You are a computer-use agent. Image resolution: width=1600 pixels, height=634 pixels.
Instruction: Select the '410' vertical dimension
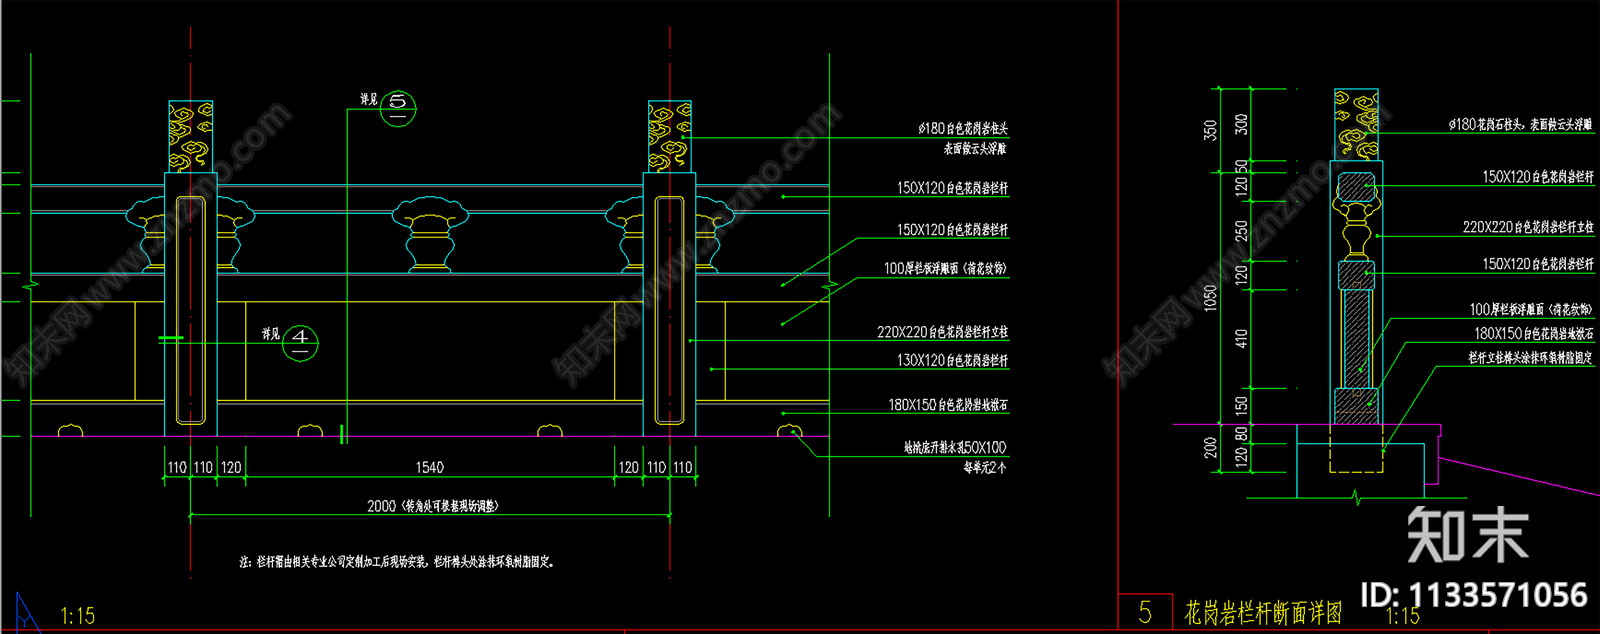pyautogui.click(x=1242, y=338)
